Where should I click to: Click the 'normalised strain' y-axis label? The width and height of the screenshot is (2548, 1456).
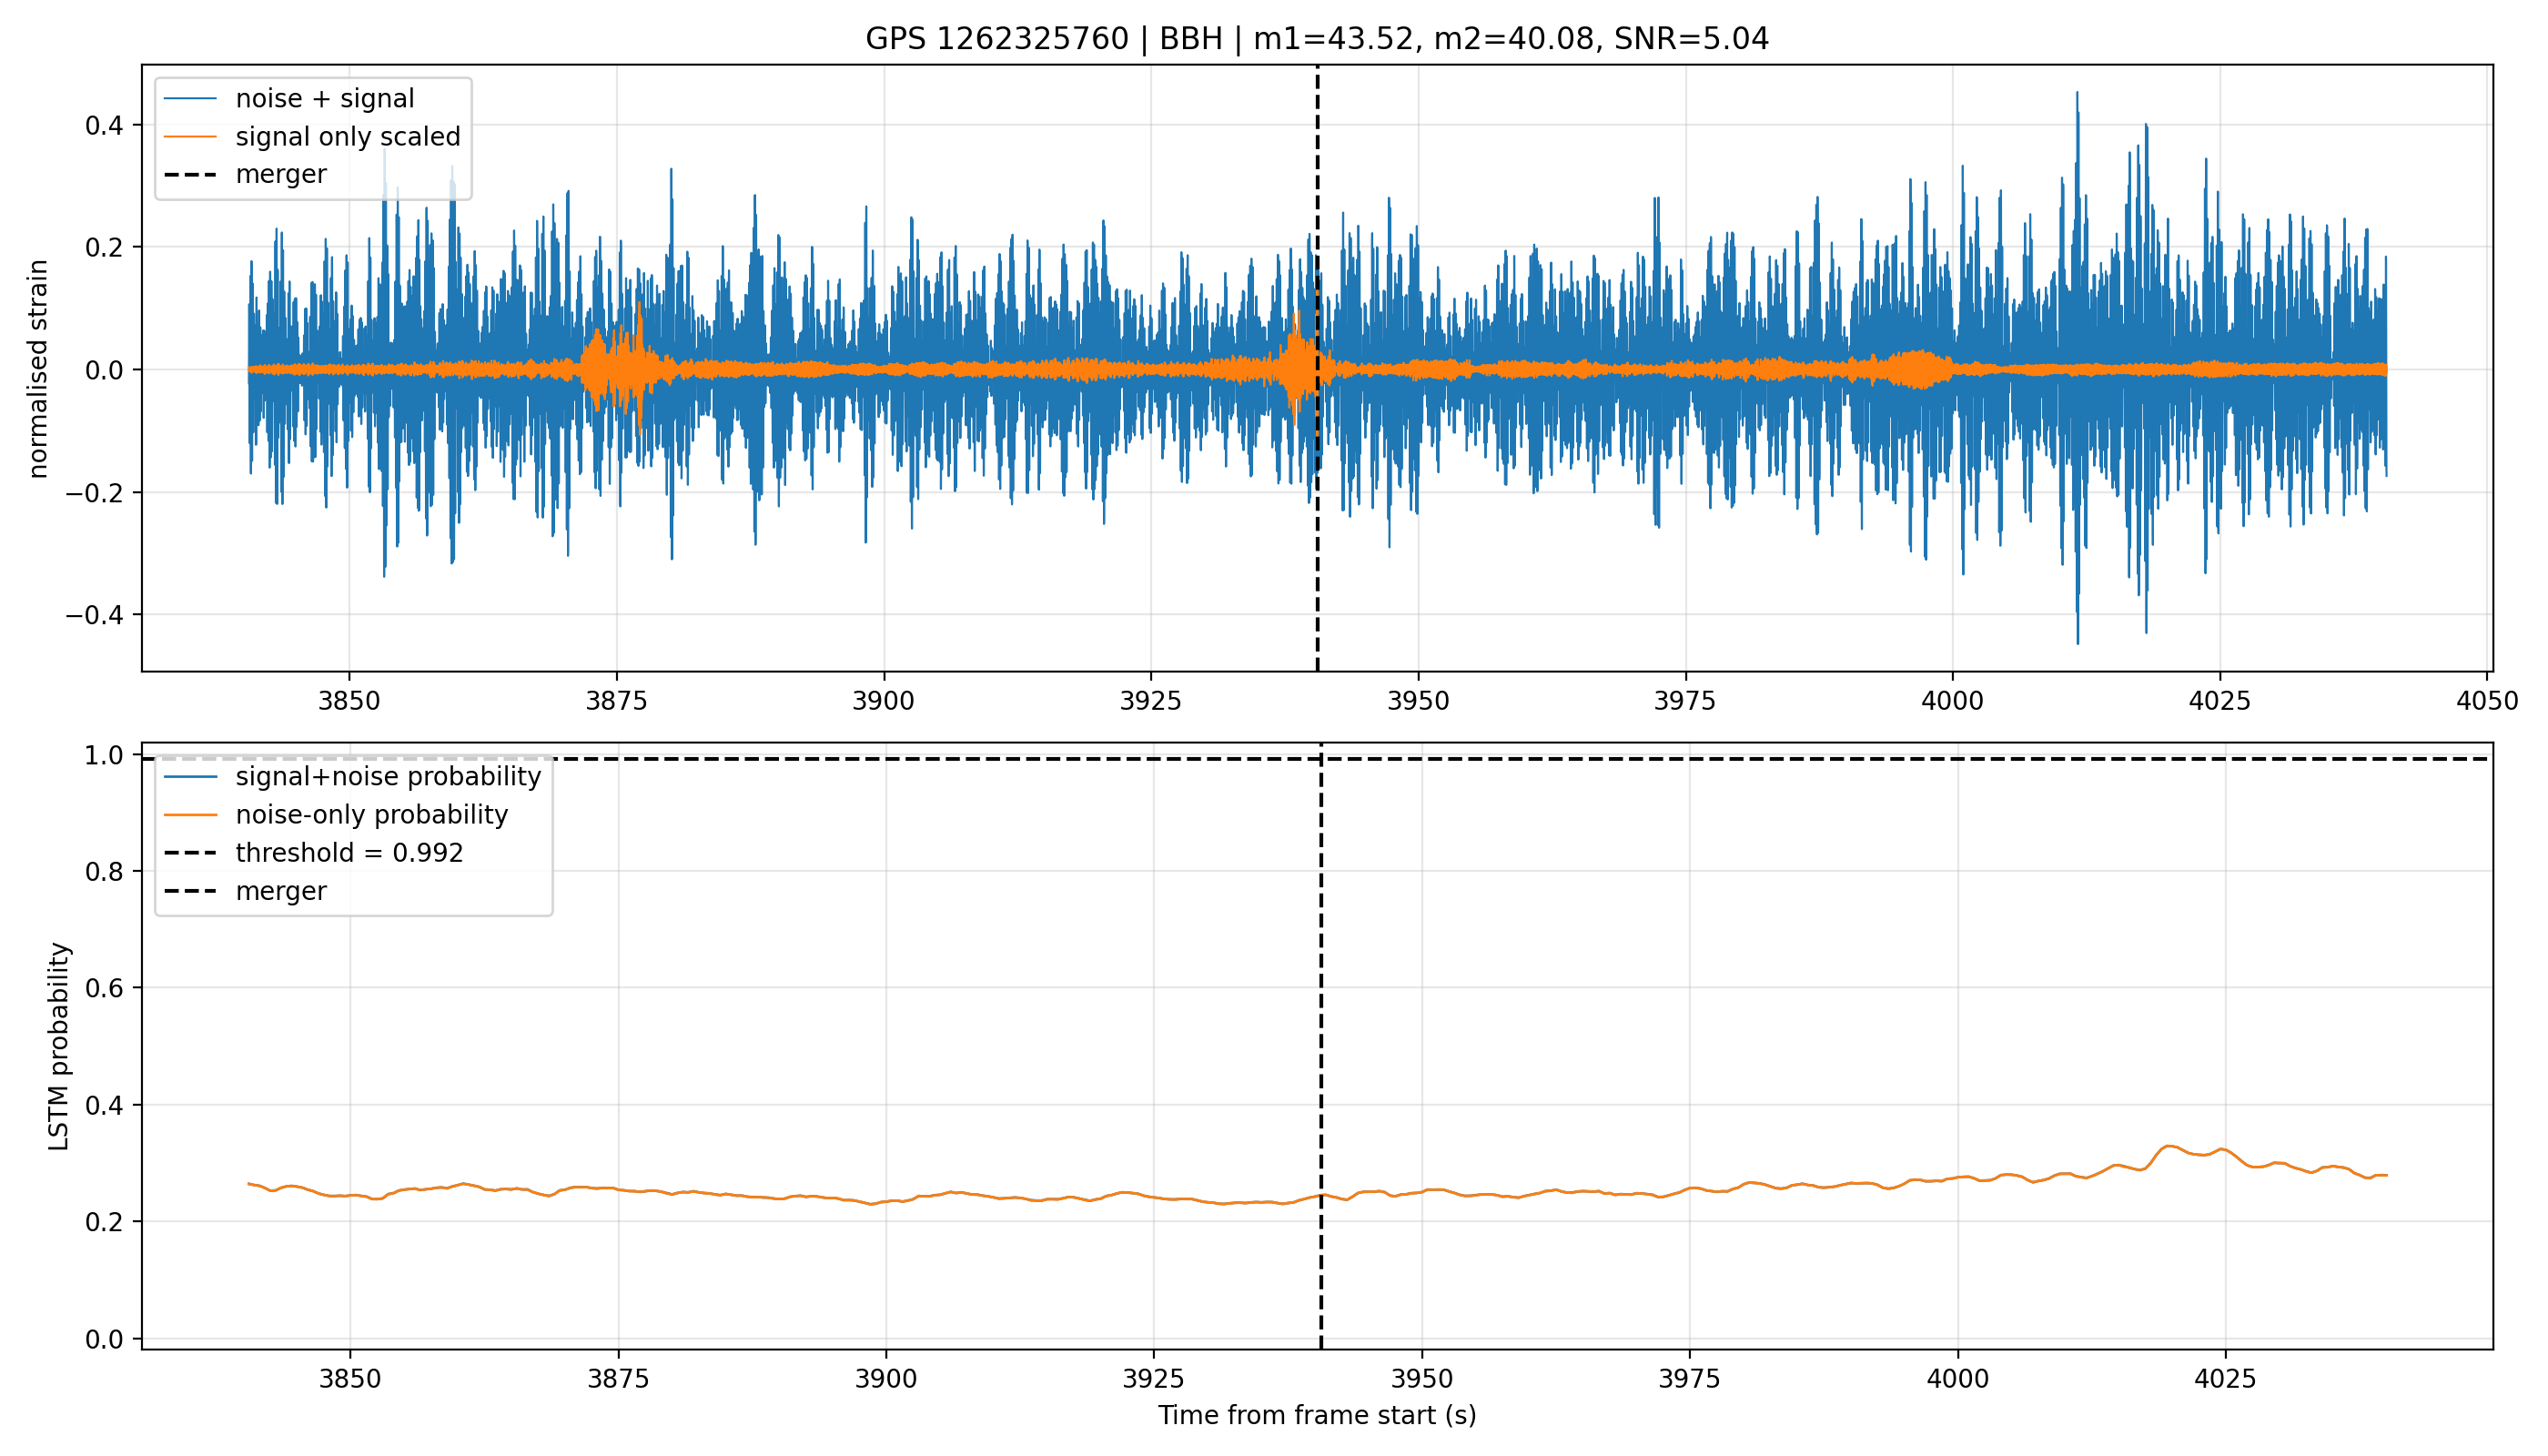click(38, 369)
